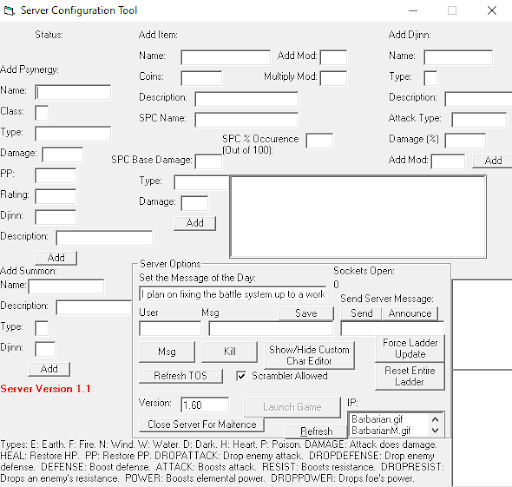This screenshot has width=512, height=487.
Task: Click Show/Hide Custom Char Editor button
Action: tap(309, 355)
